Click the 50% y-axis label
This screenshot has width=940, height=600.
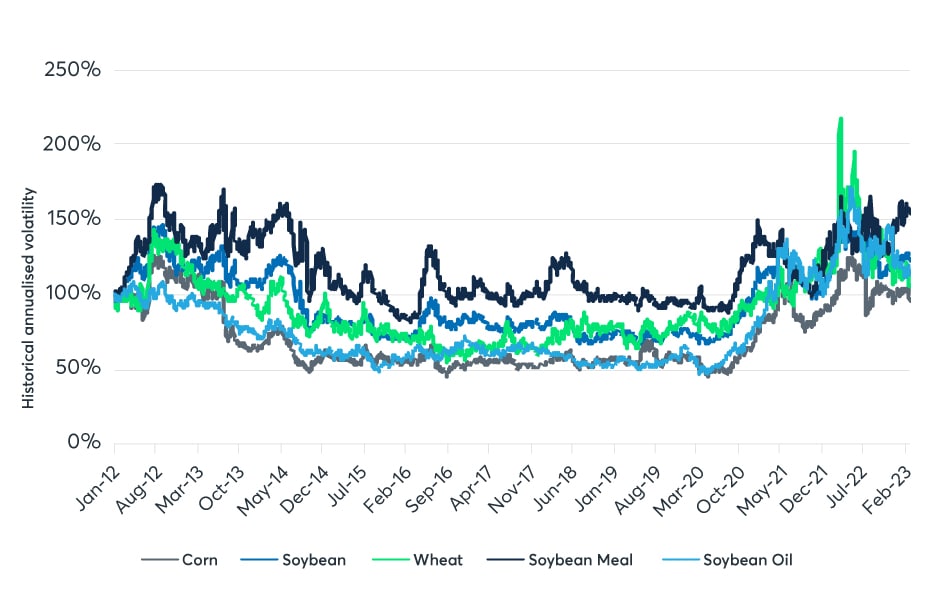pyautogui.click(x=79, y=367)
